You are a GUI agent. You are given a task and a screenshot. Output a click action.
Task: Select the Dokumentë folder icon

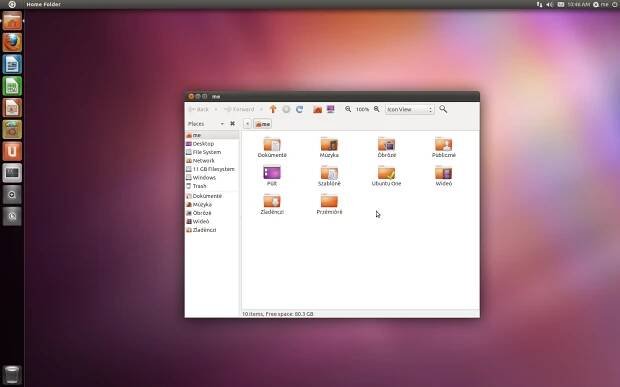click(x=272, y=144)
